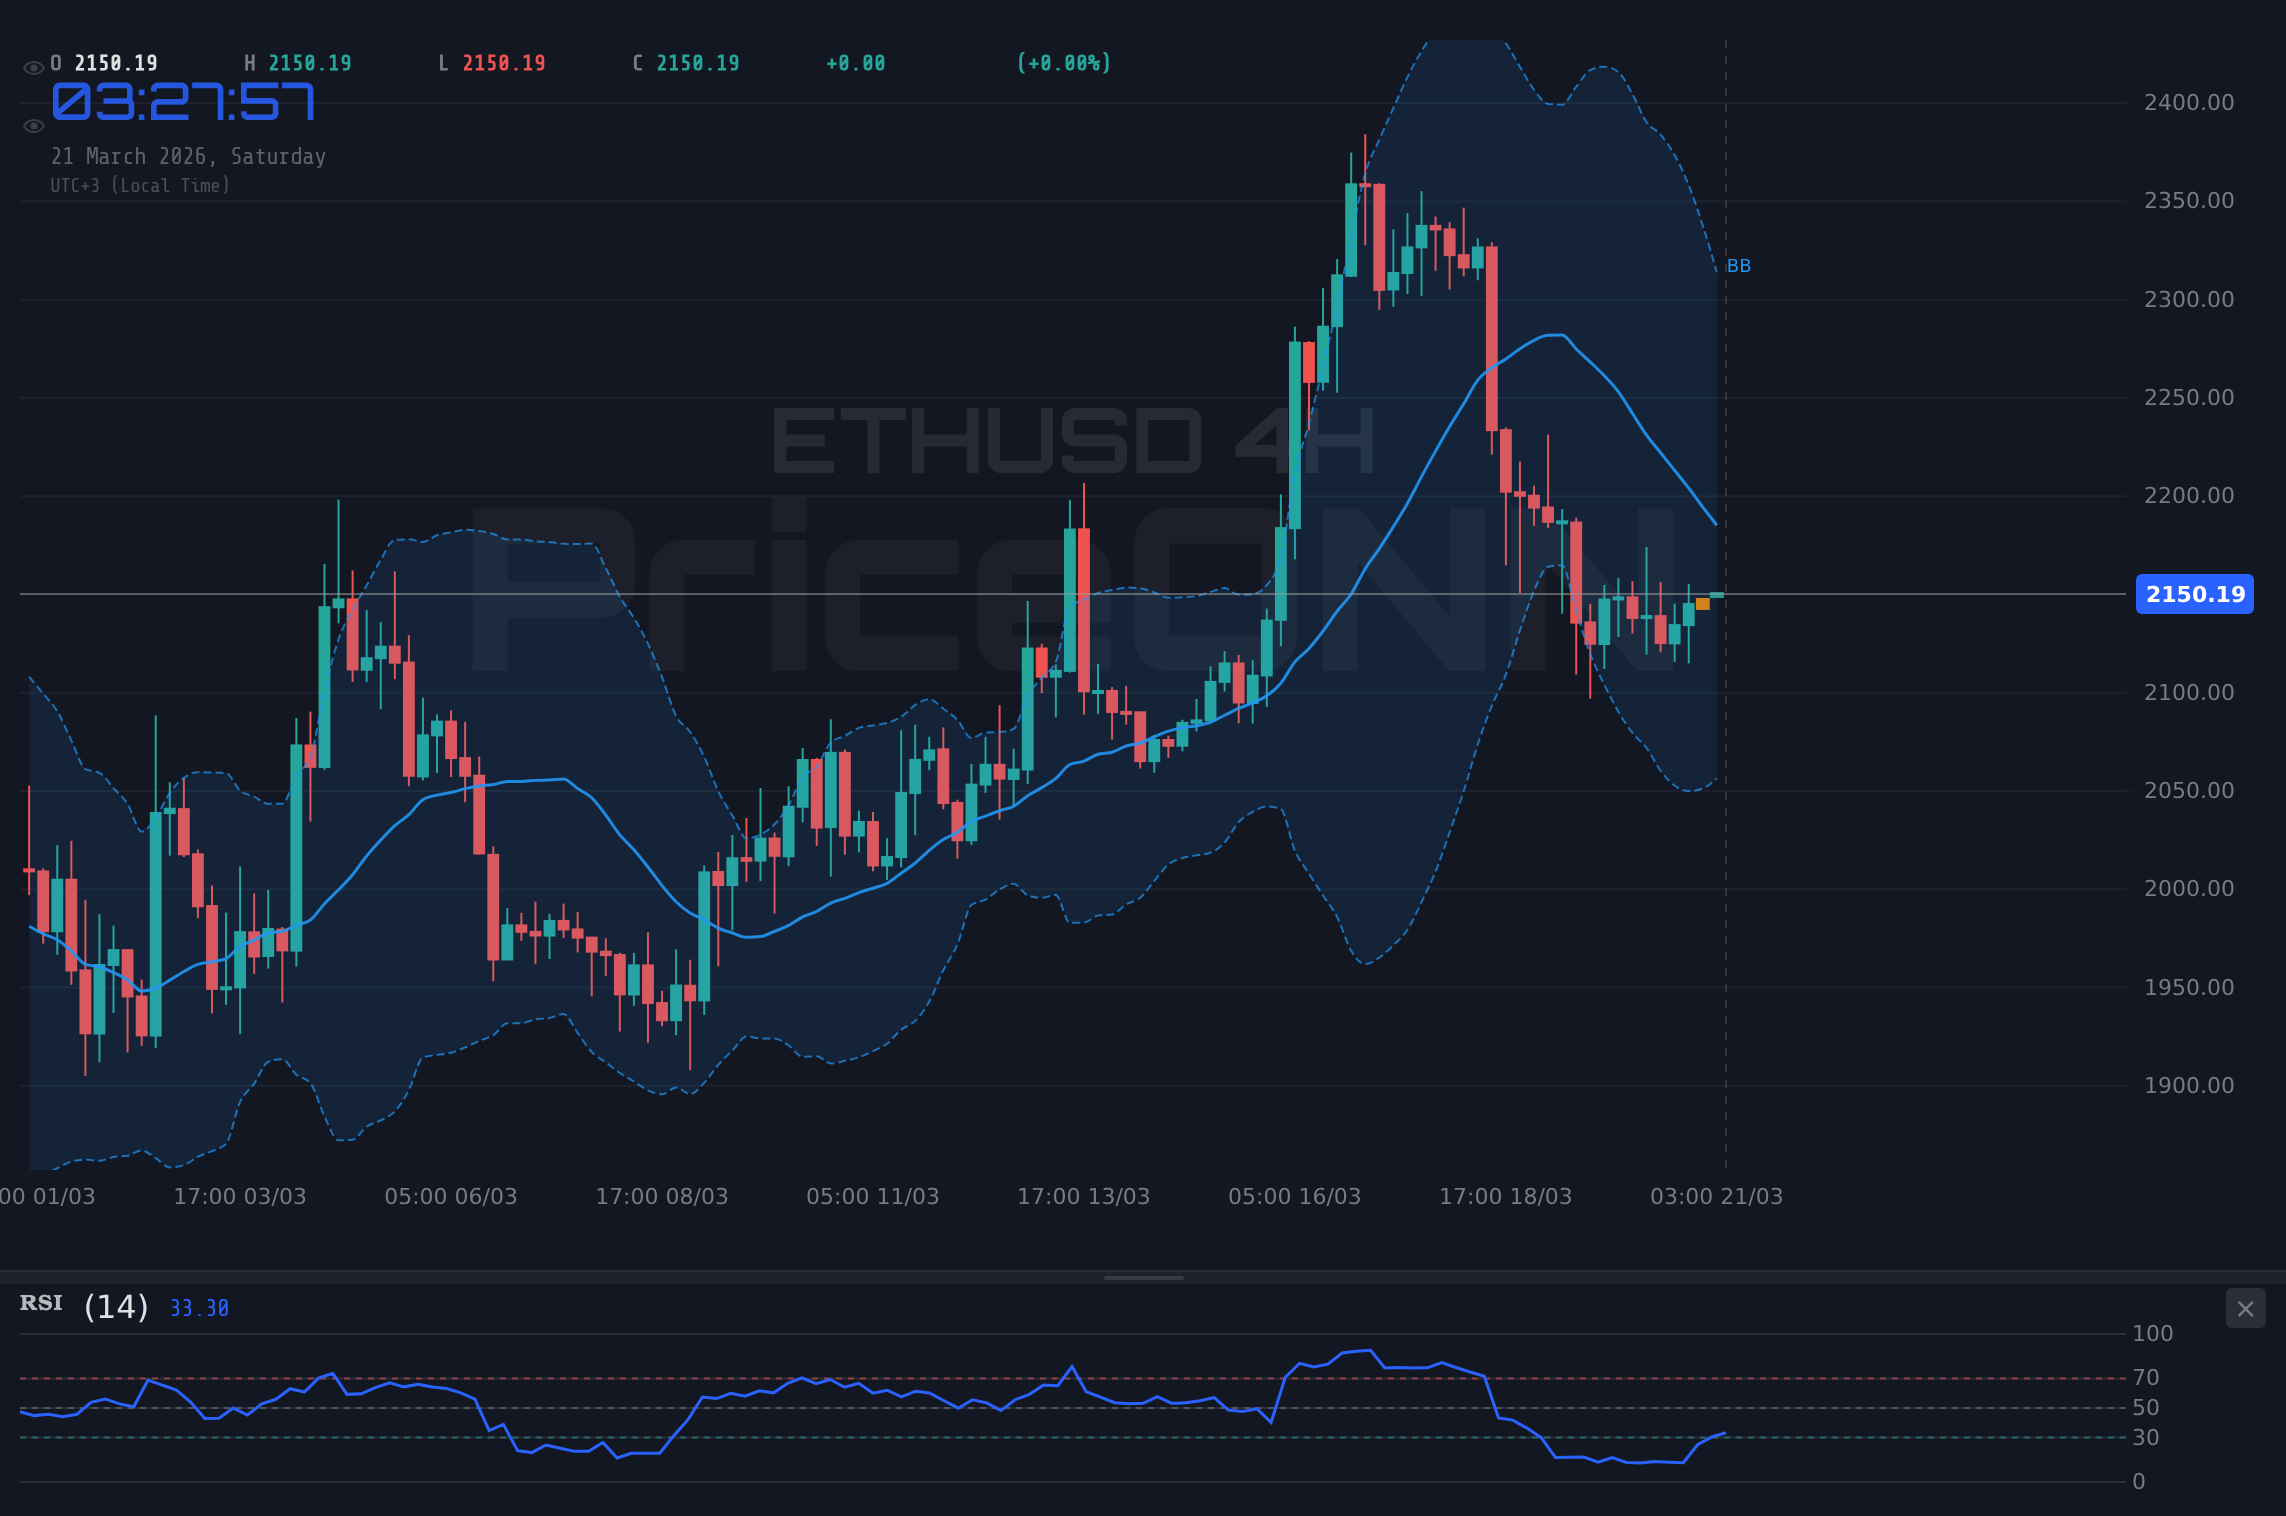The width and height of the screenshot is (2286, 1516).
Task: Click the 03:27:57 candle countdown clock
Action: tap(184, 100)
